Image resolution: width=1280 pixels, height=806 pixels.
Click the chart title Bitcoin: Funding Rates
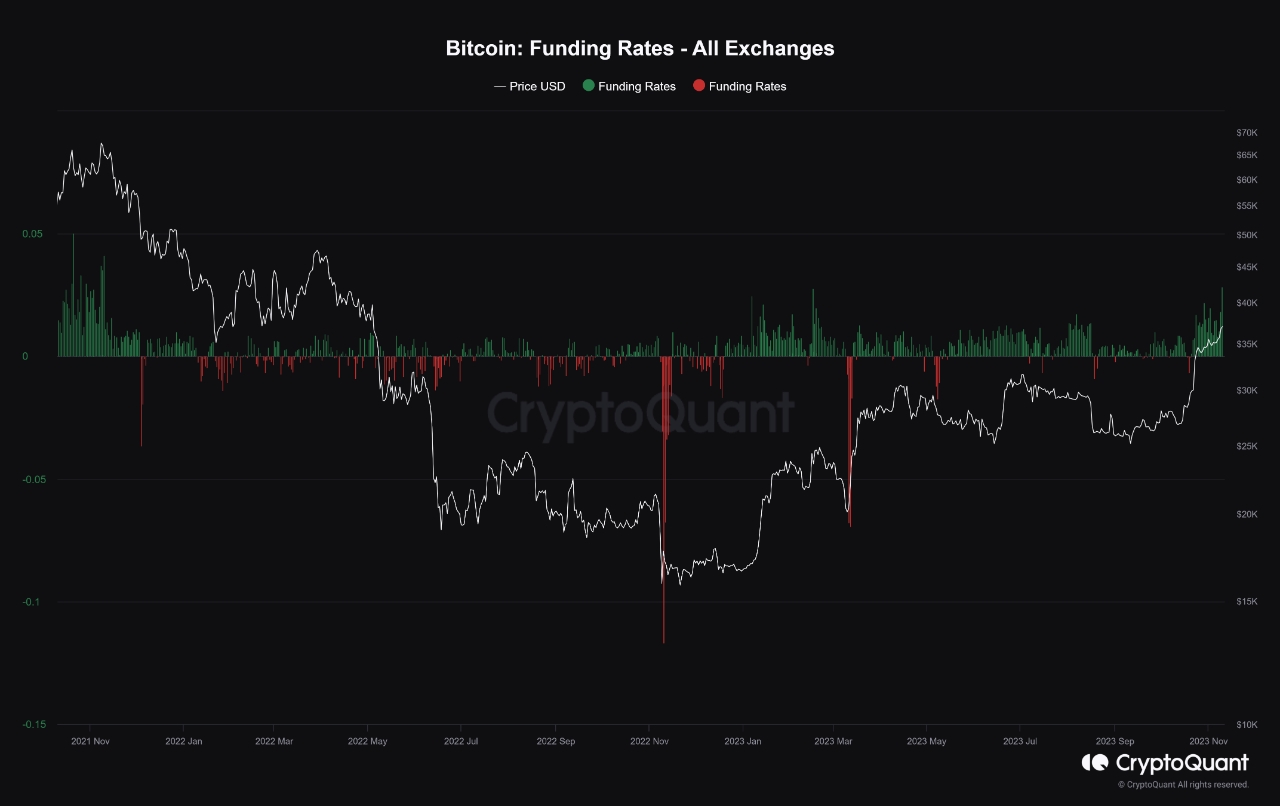[640, 48]
